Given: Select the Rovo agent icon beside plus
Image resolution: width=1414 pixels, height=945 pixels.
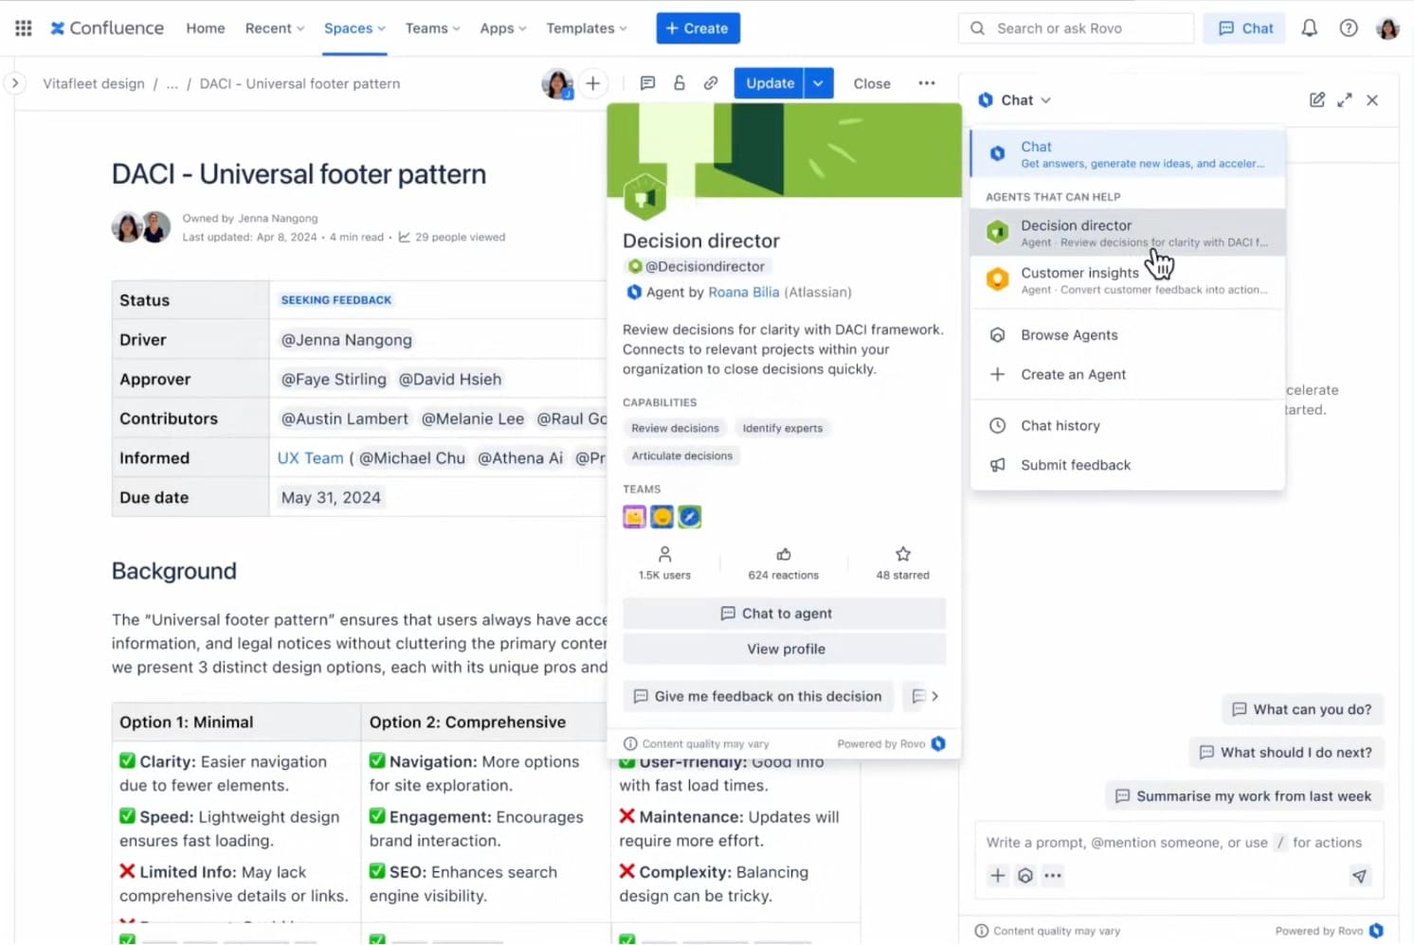Looking at the screenshot, I should point(1025,875).
